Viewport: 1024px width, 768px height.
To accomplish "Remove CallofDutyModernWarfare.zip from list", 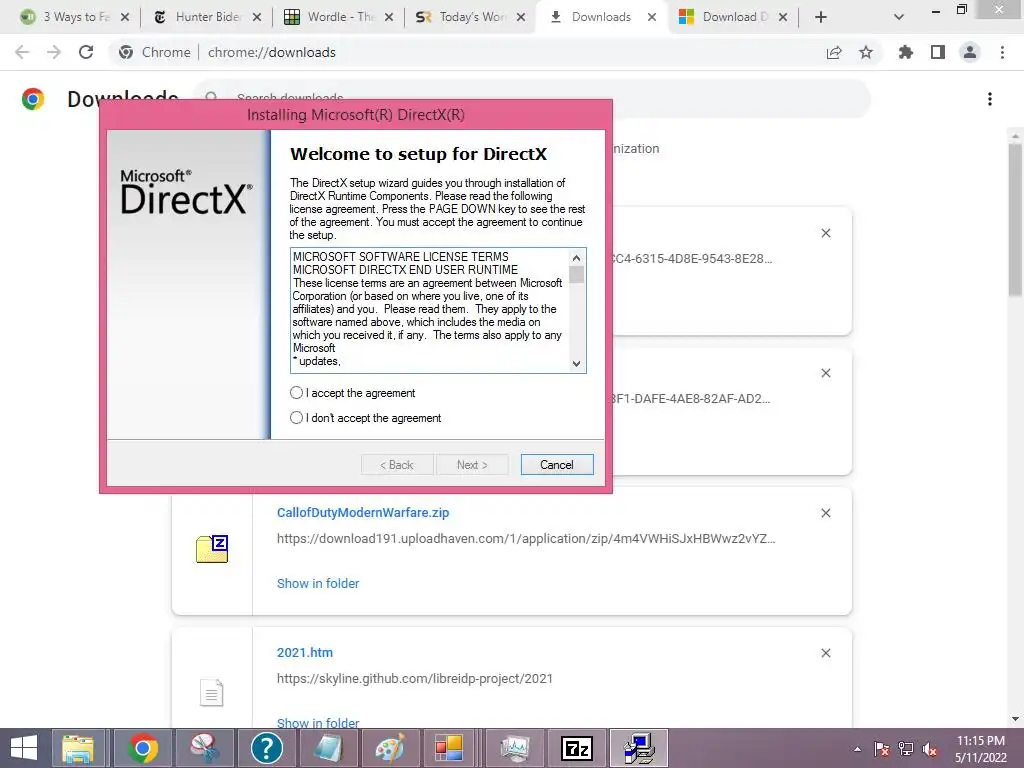I will point(825,513).
